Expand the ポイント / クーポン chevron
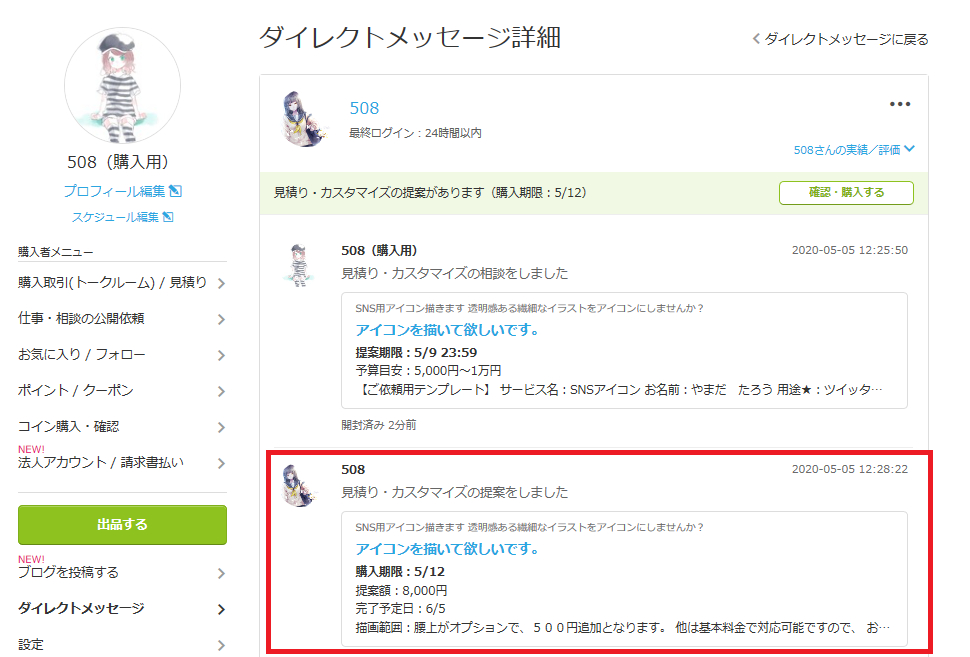 pos(221,391)
